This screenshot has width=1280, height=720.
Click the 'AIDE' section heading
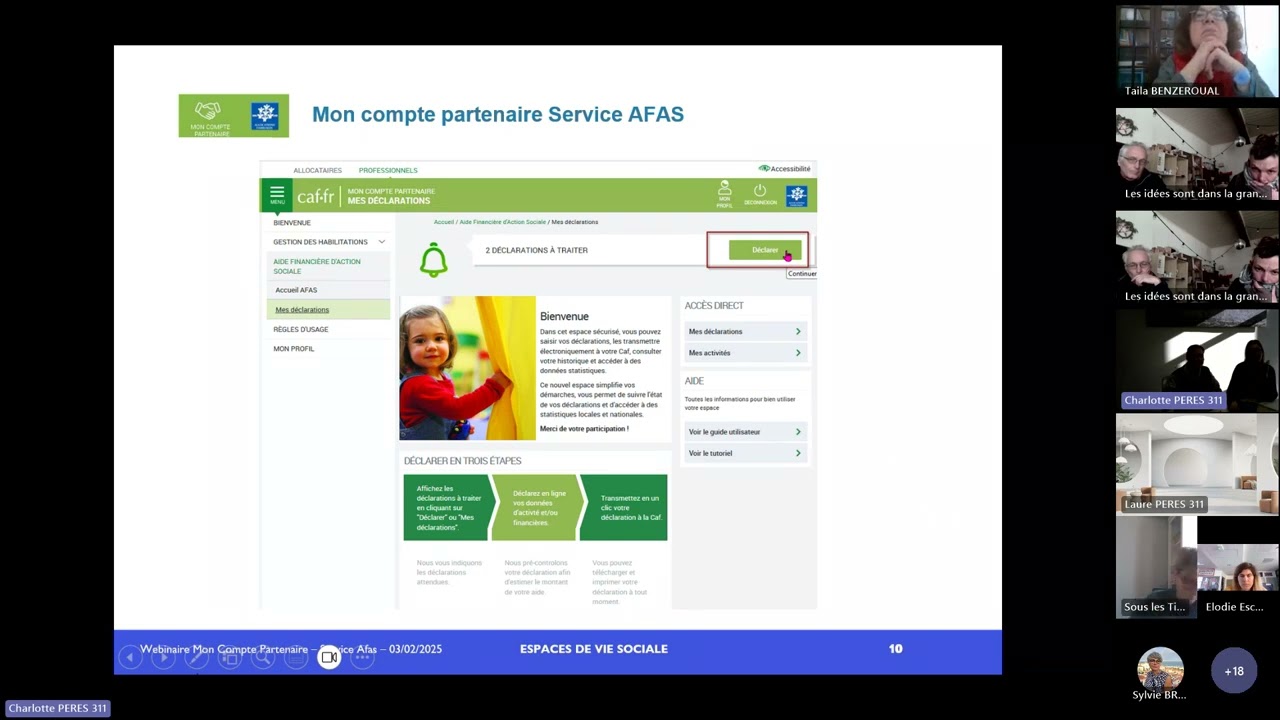point(694,381)
